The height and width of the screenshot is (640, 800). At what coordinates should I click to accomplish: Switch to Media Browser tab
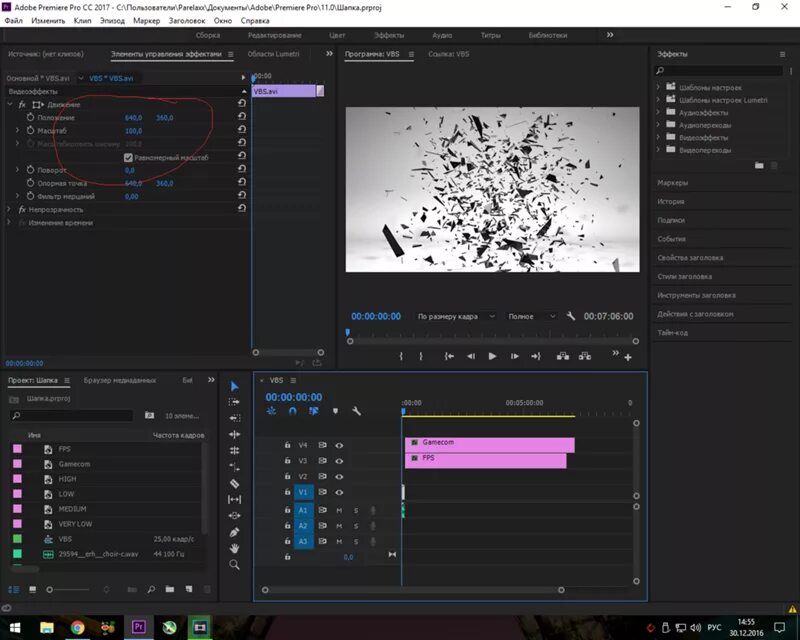coord(120,380)
